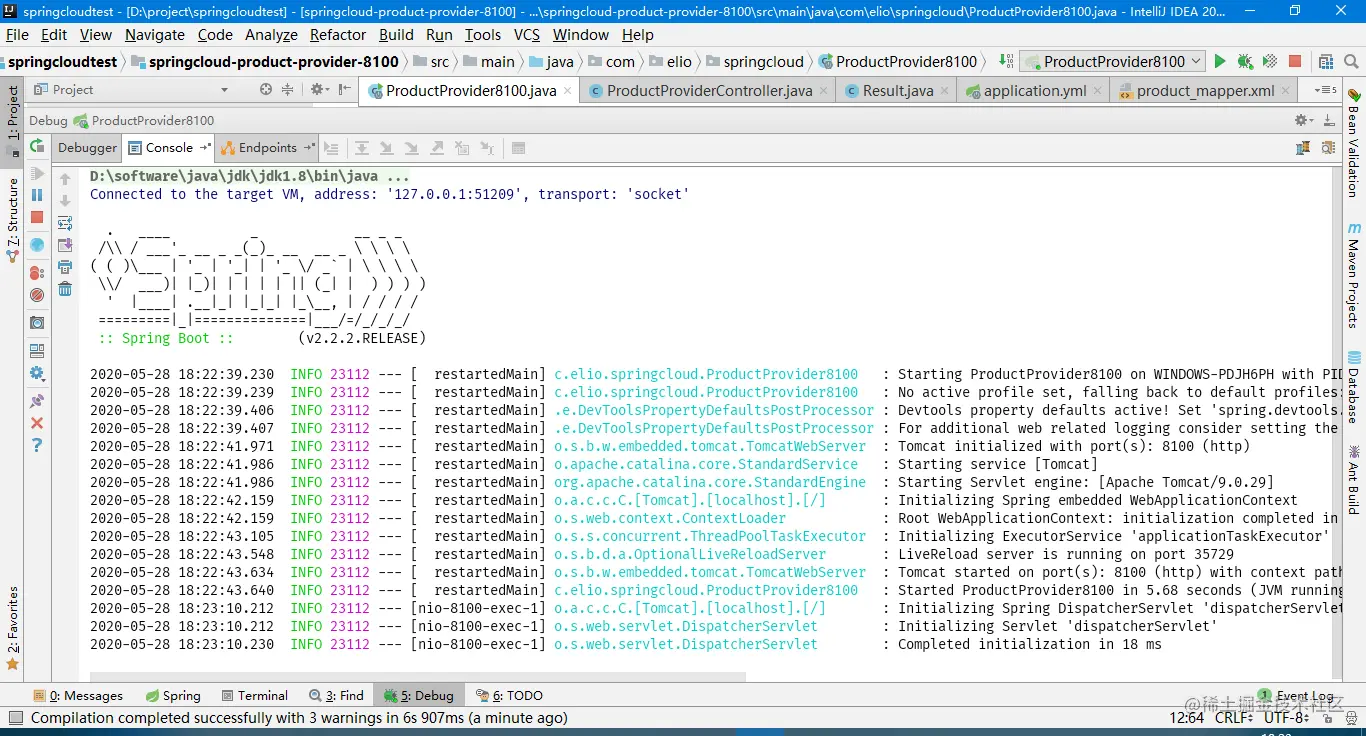Open the run configuration dropdown ProductProvider8100

[x=1114, y=61]
